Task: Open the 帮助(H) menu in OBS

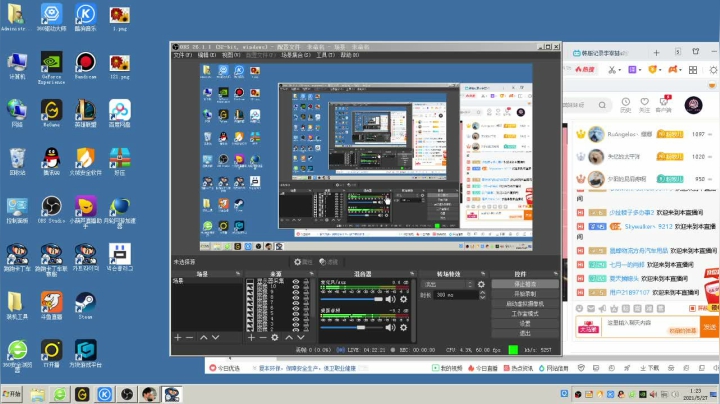Action: 350,55
